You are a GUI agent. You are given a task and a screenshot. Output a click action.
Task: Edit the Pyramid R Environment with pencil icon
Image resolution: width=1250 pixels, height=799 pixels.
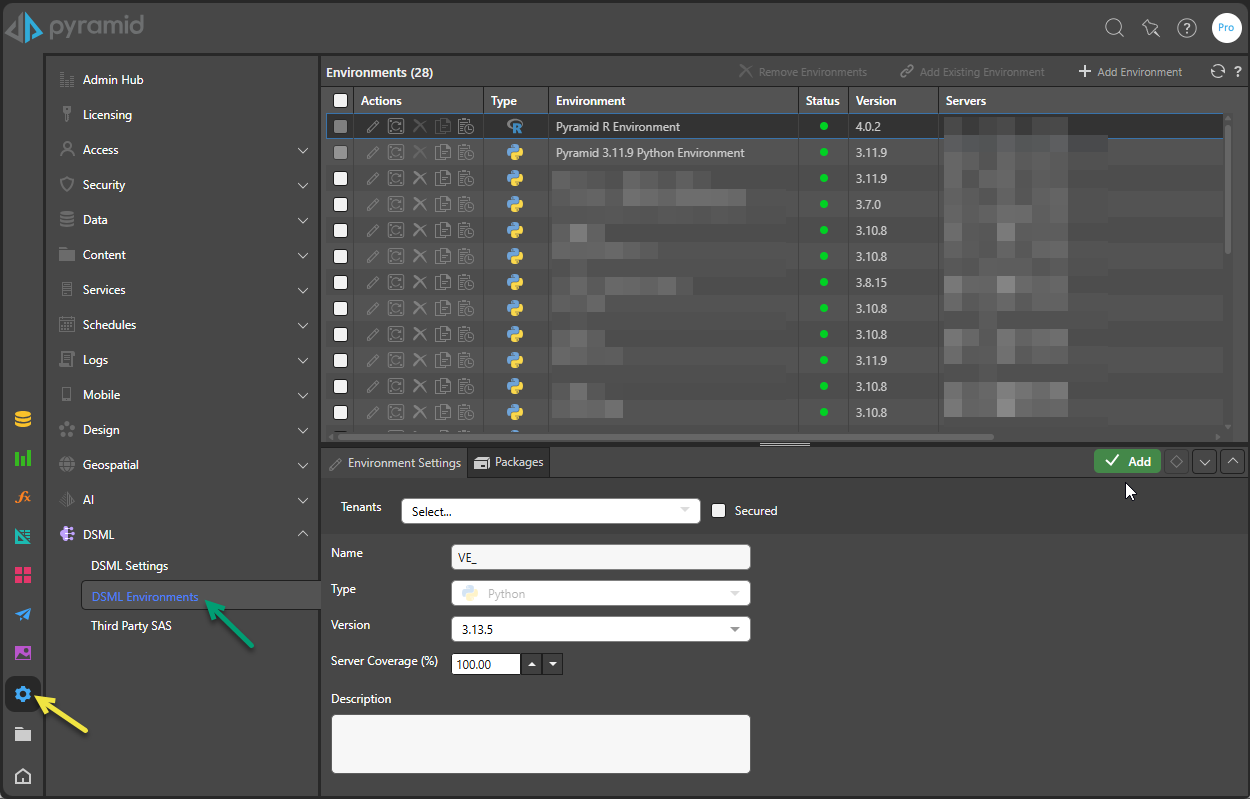pos(373,127)
